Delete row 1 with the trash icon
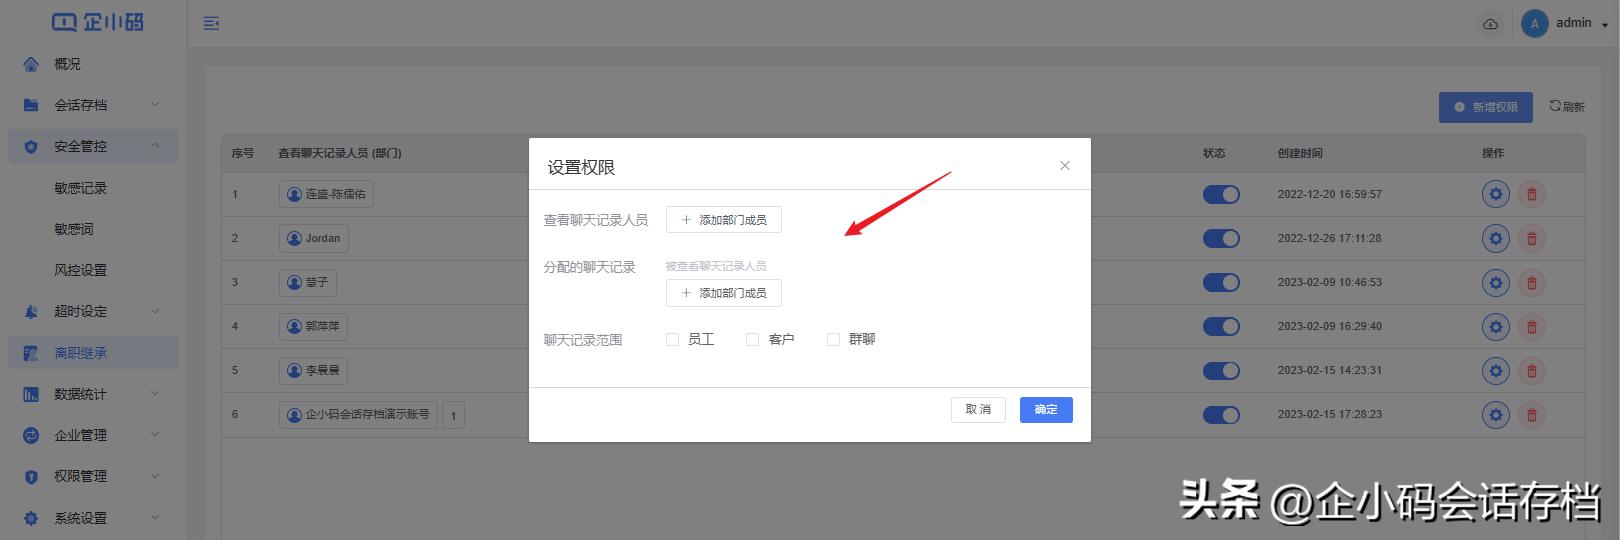 coord(1532,194)
